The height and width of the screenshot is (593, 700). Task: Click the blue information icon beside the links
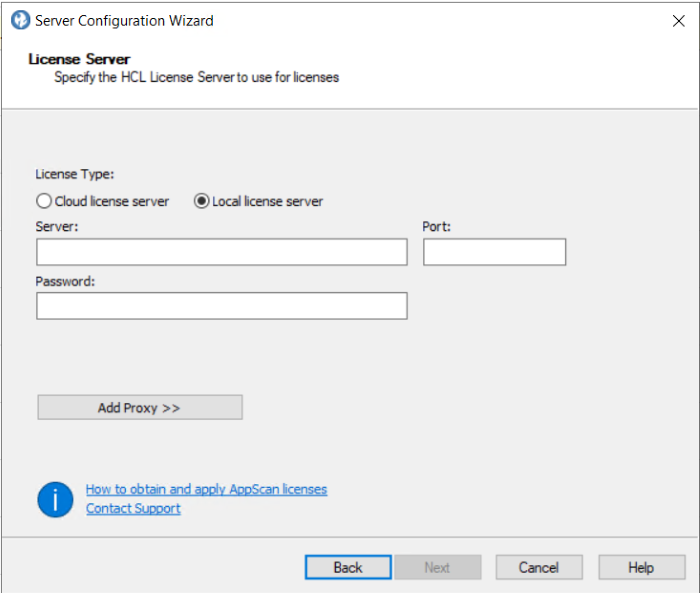(55, 500)
